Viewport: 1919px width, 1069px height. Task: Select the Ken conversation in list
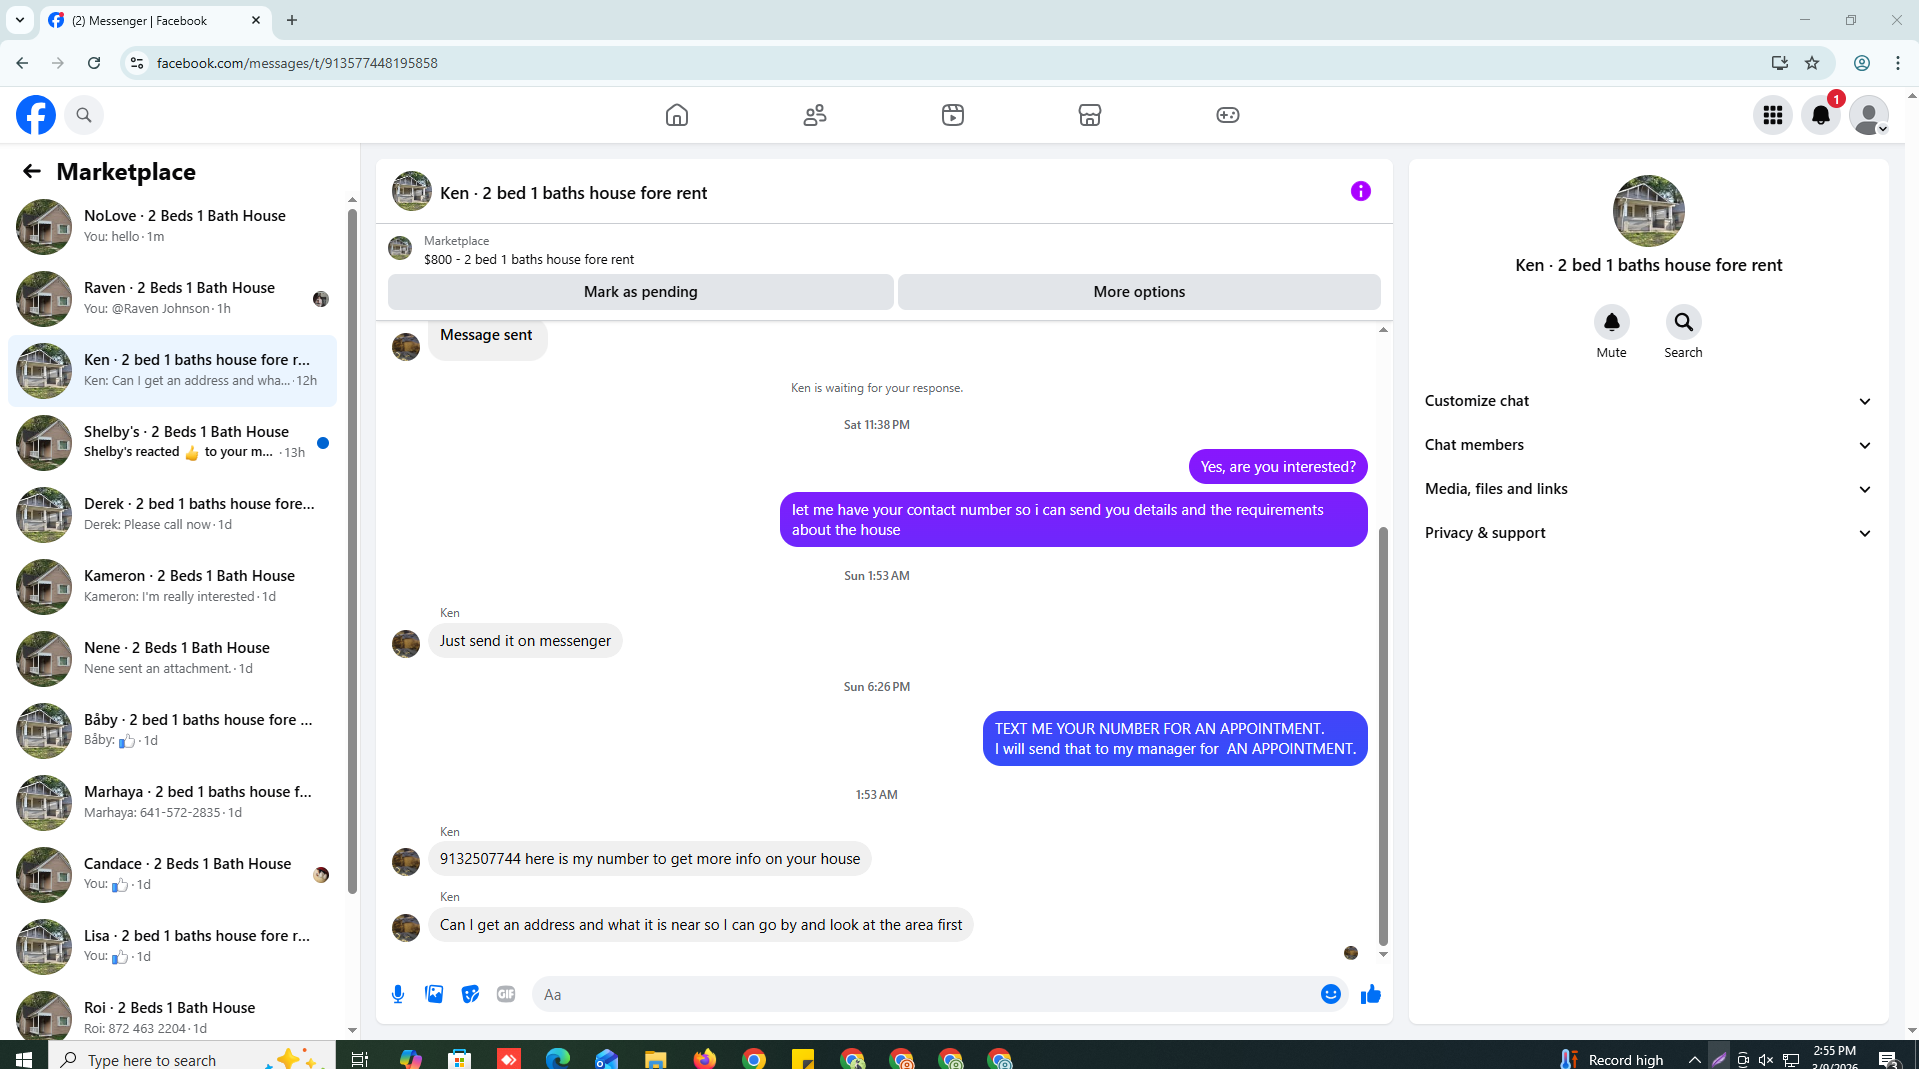[172, 370]
